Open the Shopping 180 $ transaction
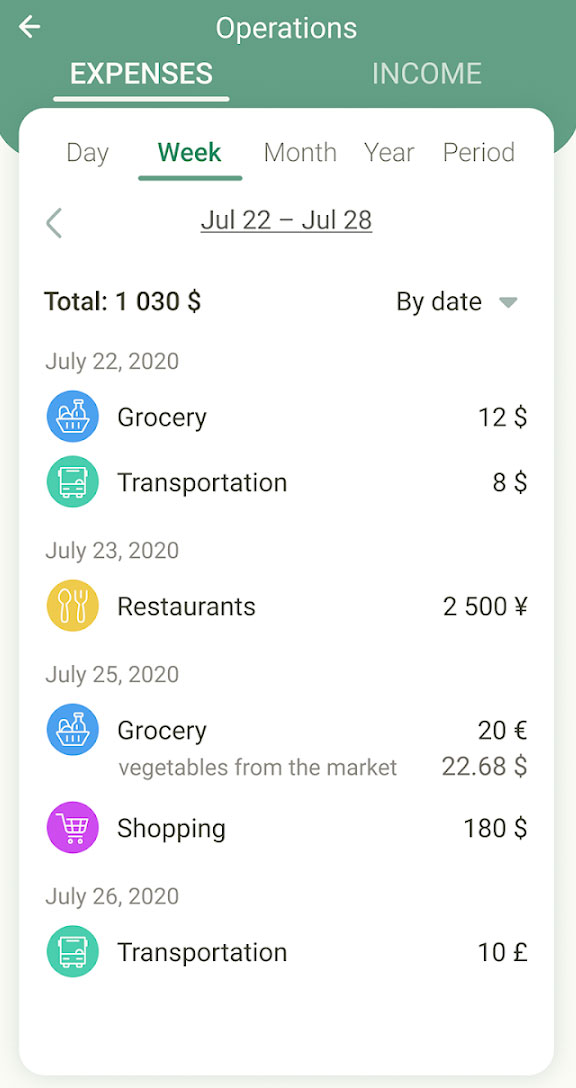 click(290, 828)
